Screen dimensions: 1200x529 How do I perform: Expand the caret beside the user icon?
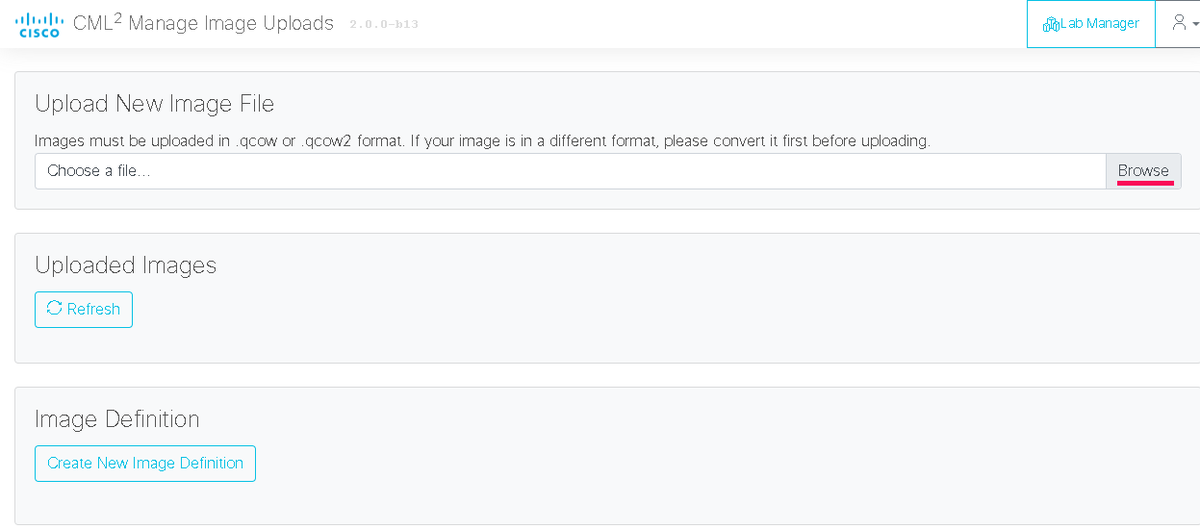(x=1194, y=26)
